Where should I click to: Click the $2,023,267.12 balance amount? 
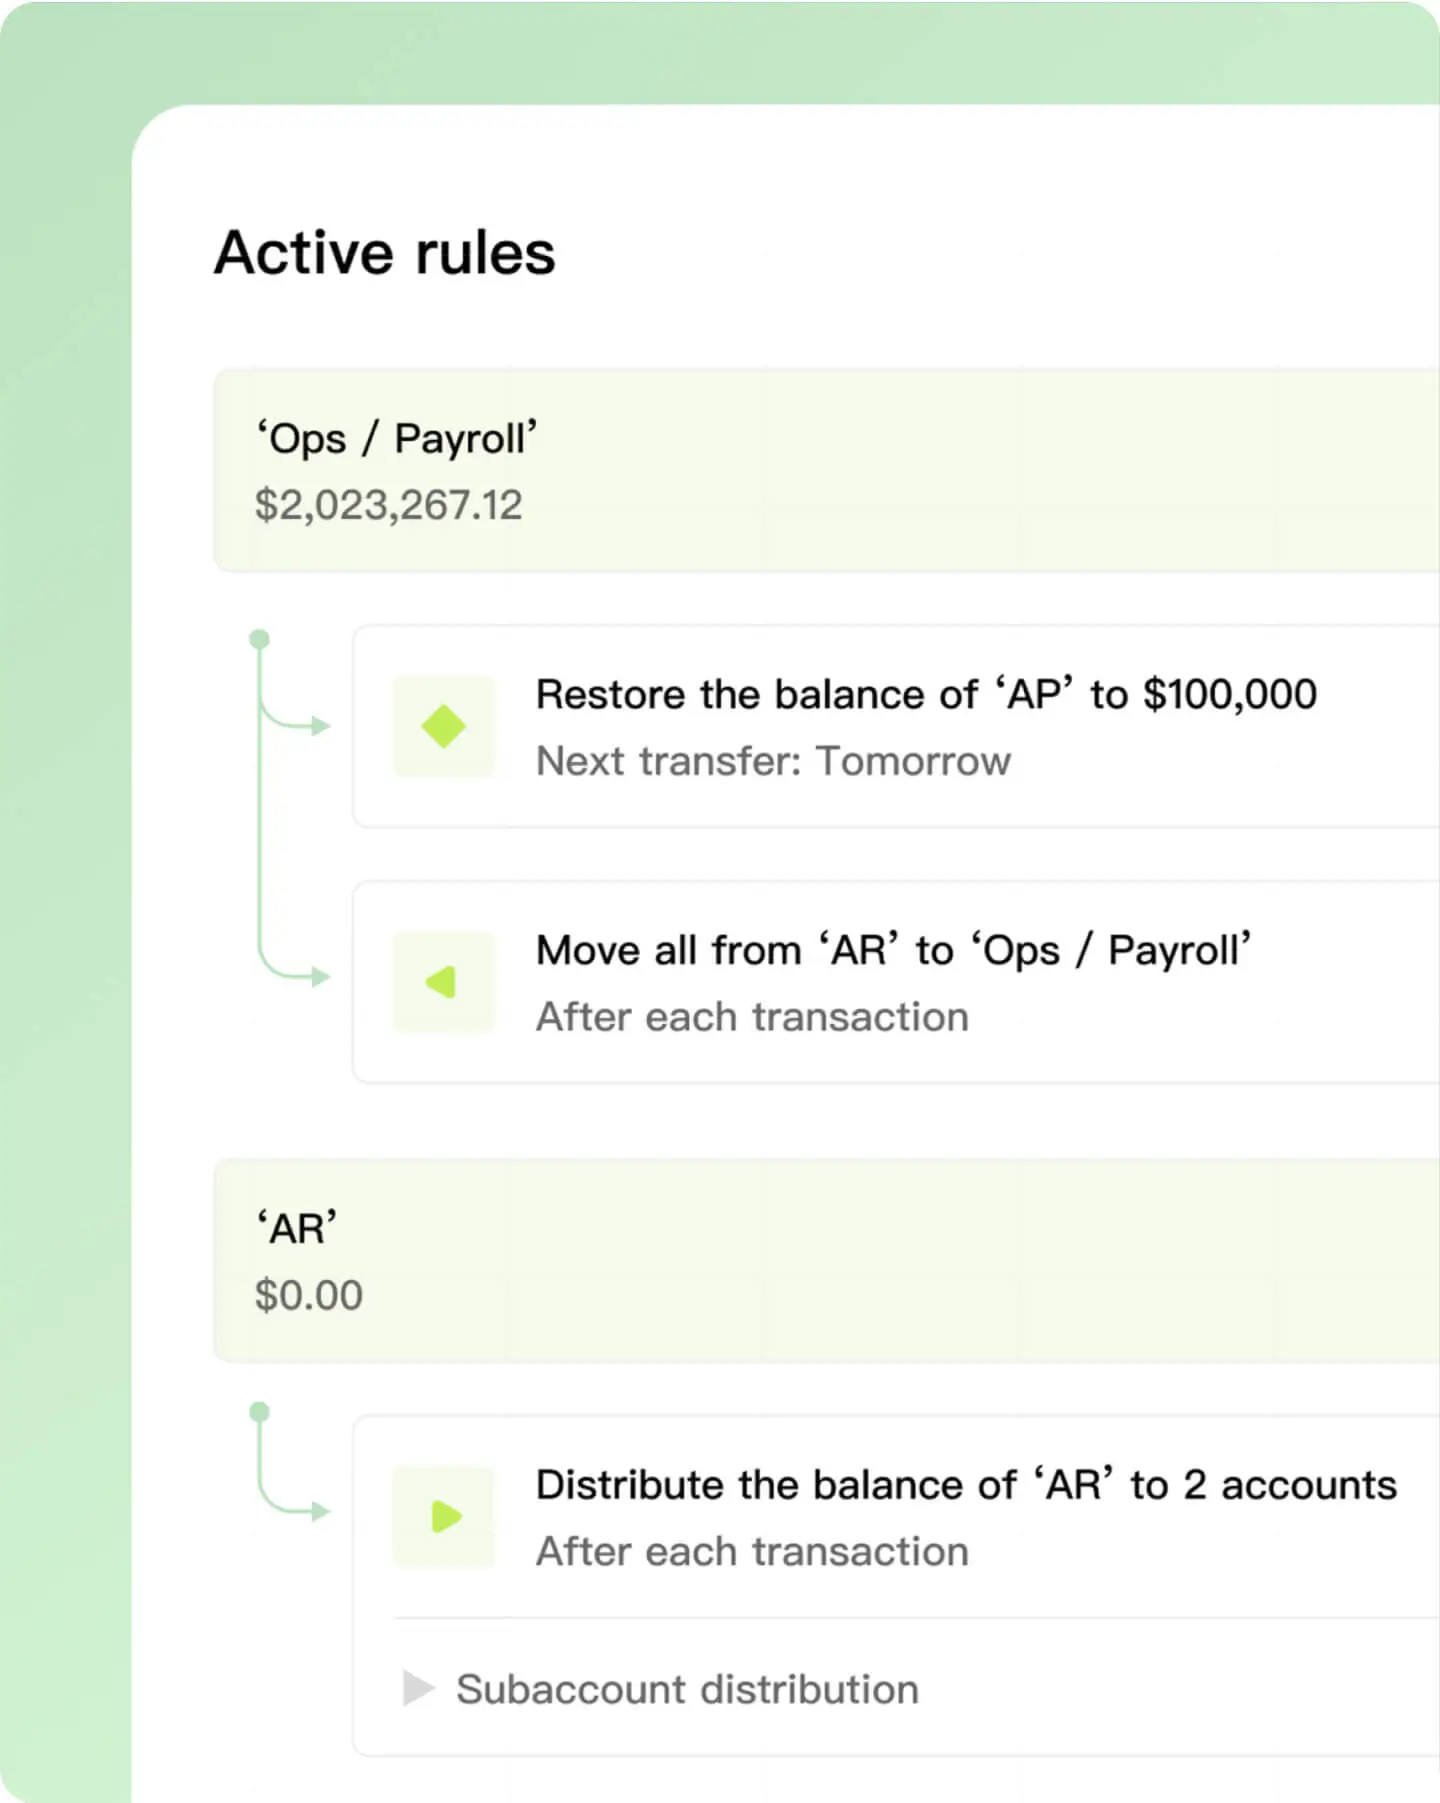[388, 505]
